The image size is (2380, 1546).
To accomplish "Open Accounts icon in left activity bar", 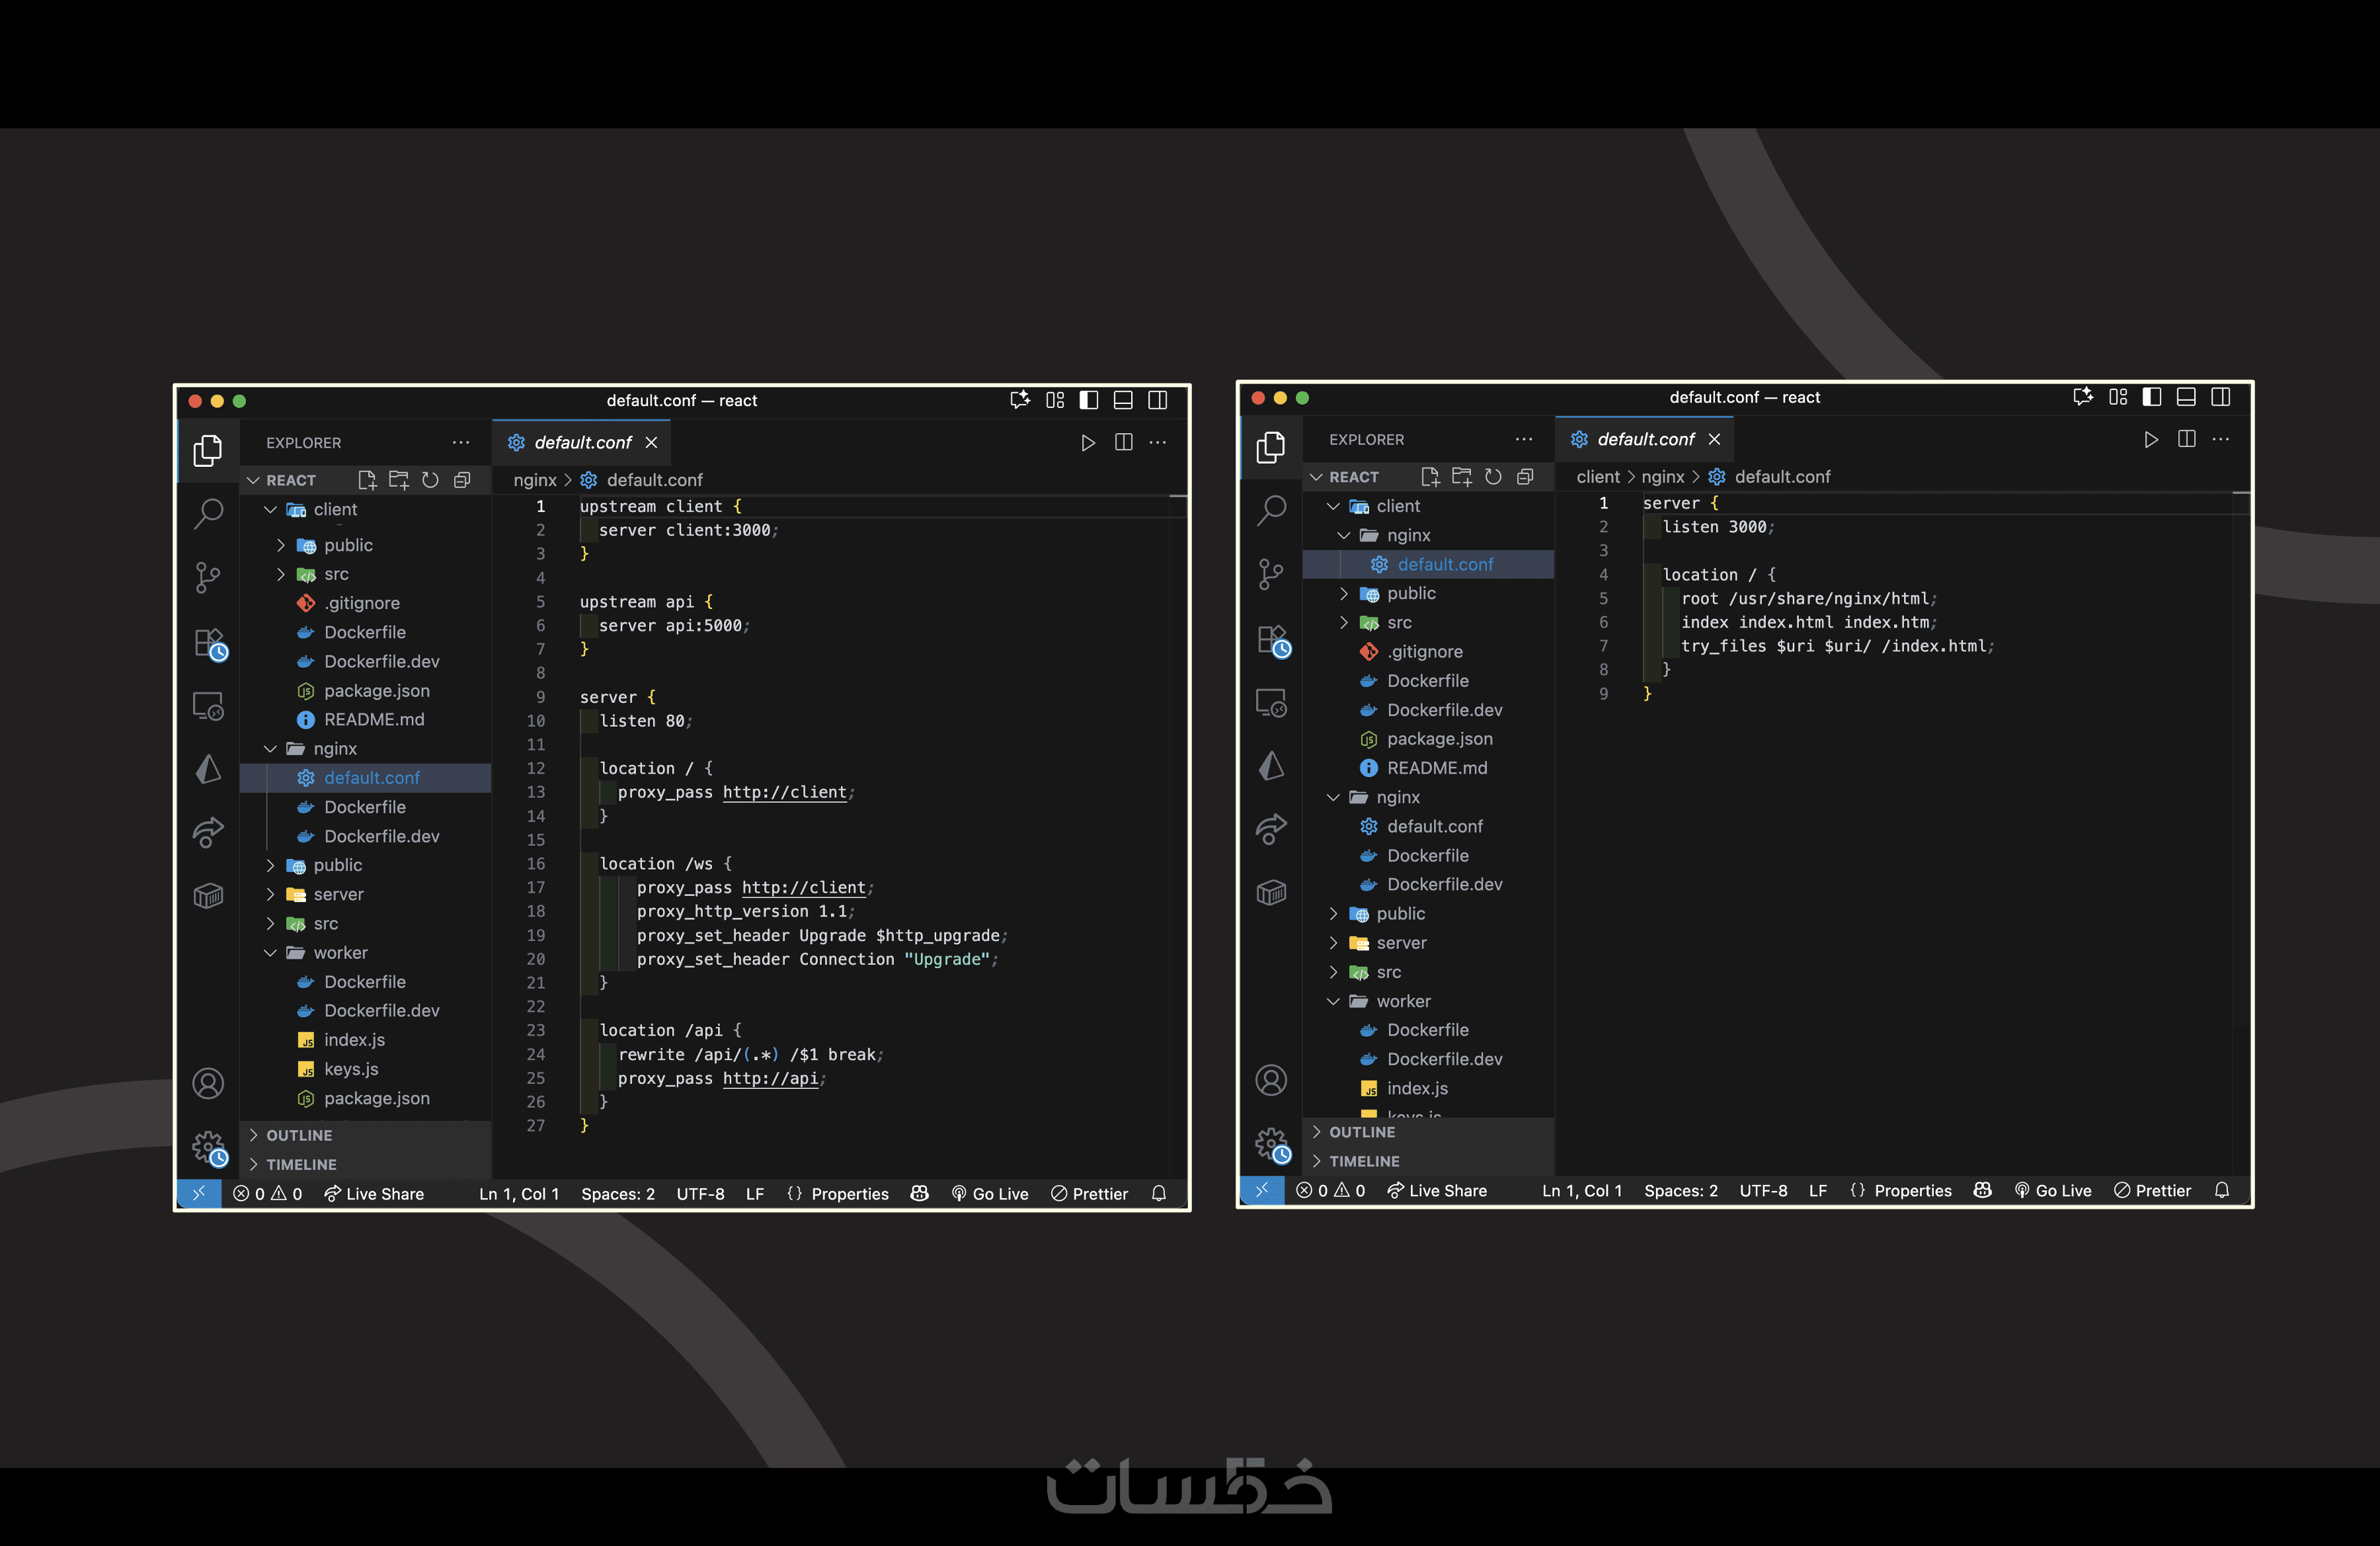I will [x=208, y=1083].
